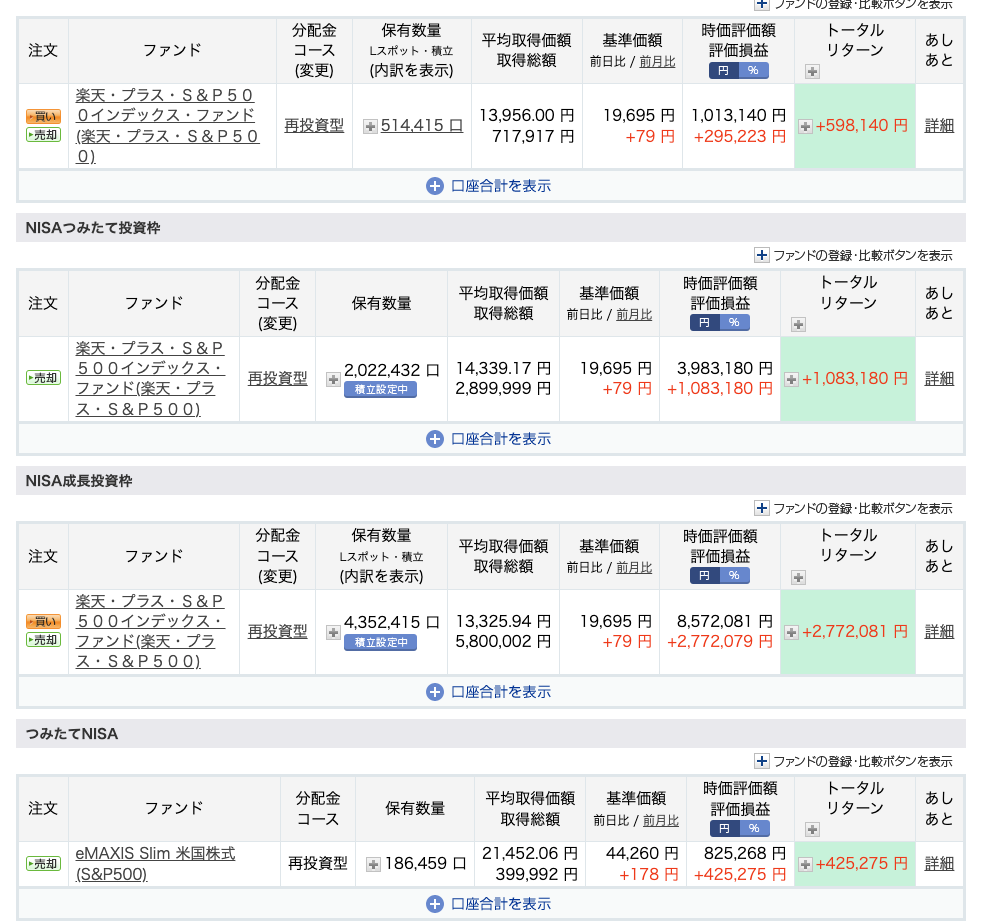This screenshot has height=924, width=990.
Task: Open eMAXIS Slim 米国株式(S&P500) fund link
Action: (155, 863)
